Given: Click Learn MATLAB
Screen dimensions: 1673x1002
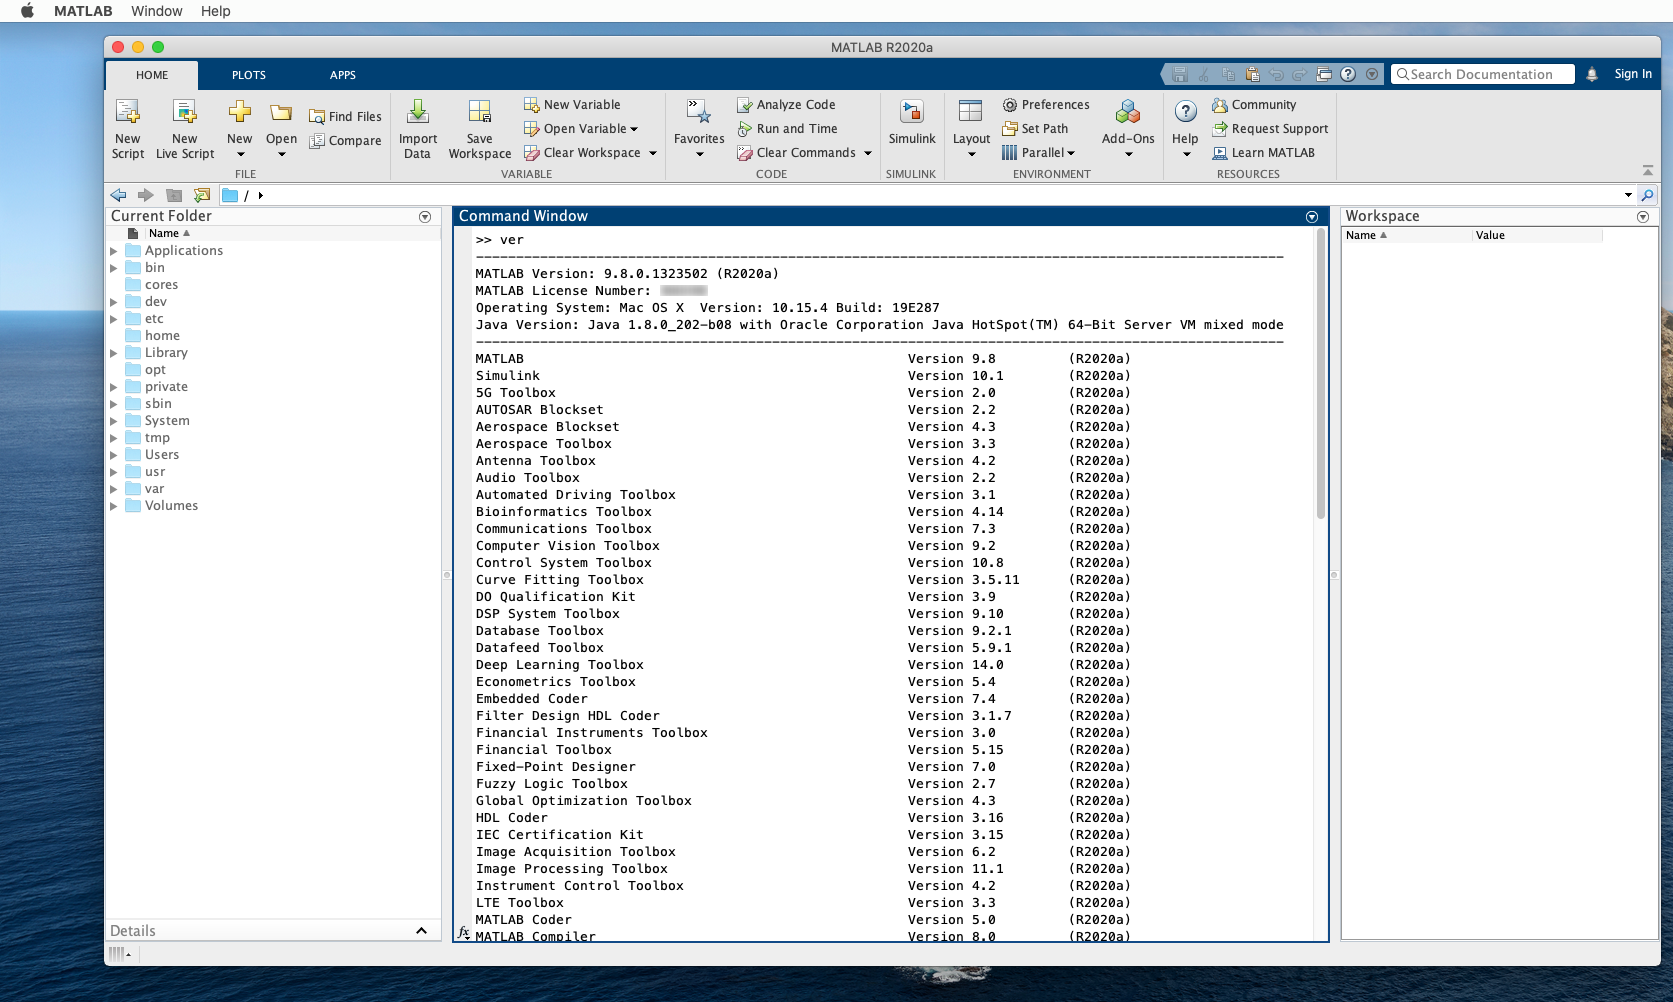Looking at the screenshot, I should coord(1263,153).
